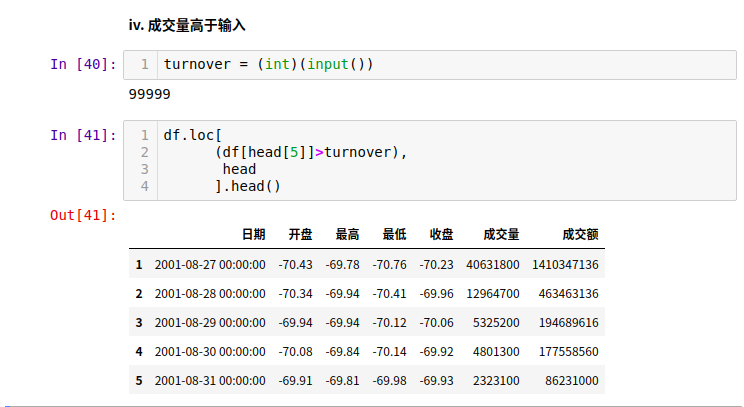Click row index 1 in output table

[139, 265]
